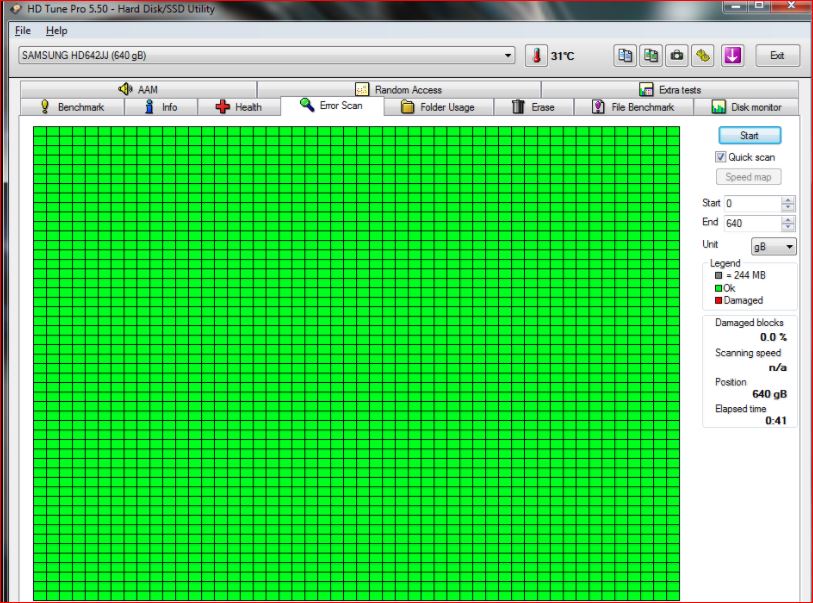Click the Scanning speed n/a value

pyautogui.click(x=777, y=368)
